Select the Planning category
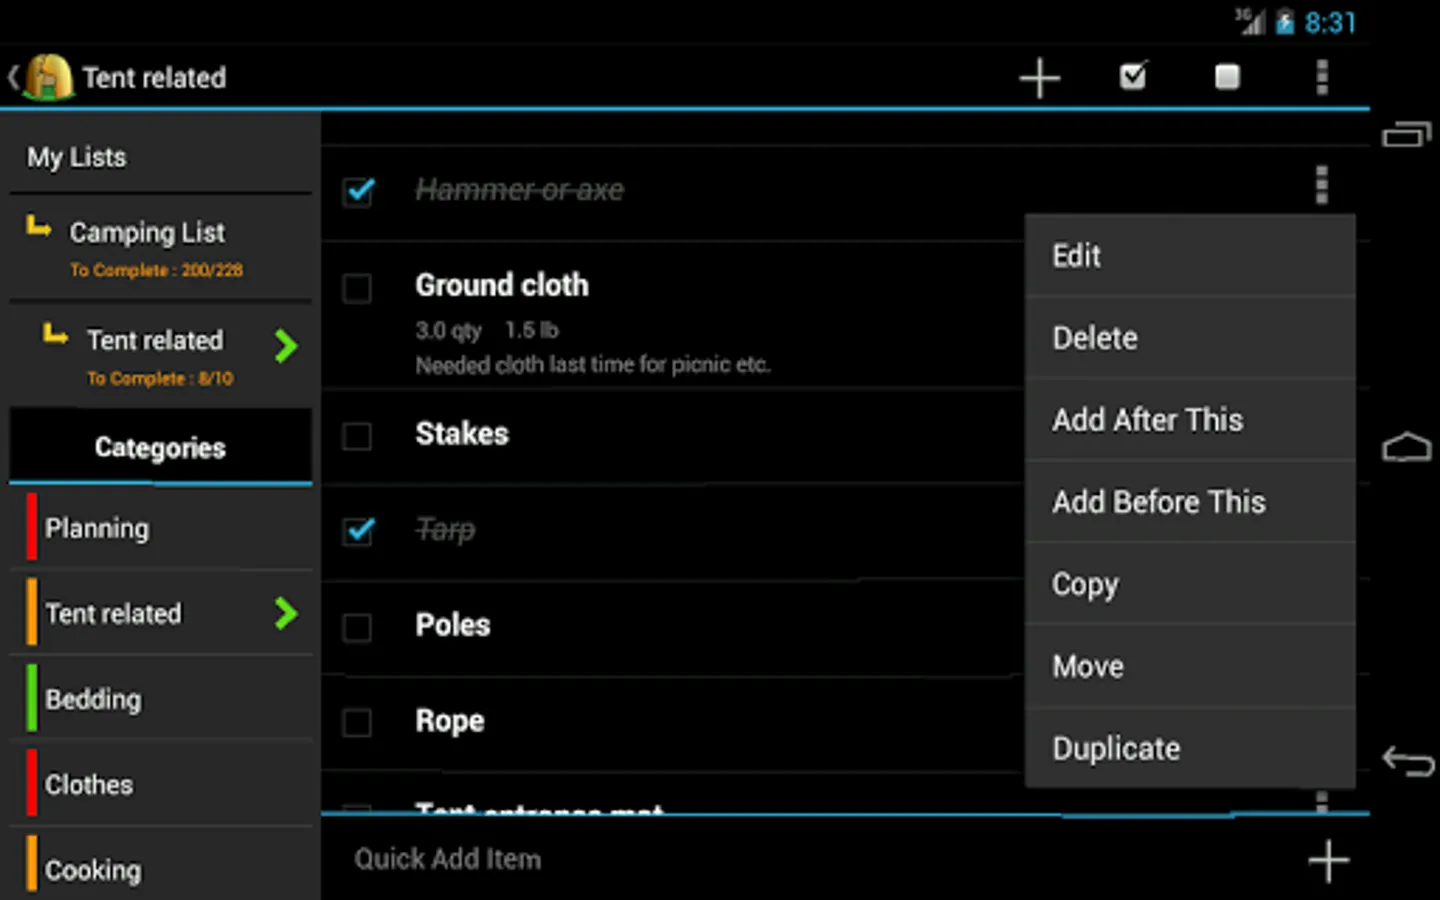 tap(160, 528)
